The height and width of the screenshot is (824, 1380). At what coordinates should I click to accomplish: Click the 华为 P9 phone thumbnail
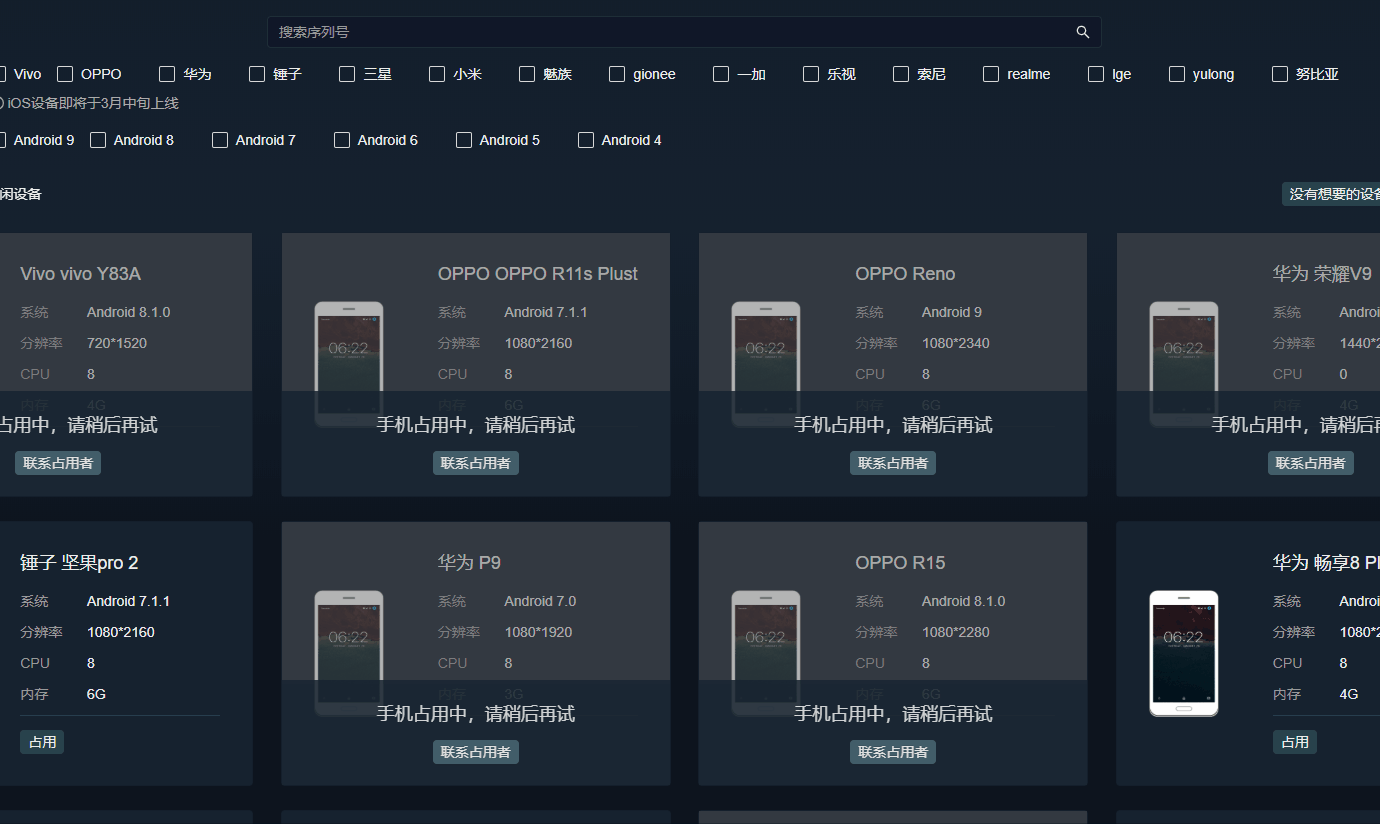(x=349, y=653)
